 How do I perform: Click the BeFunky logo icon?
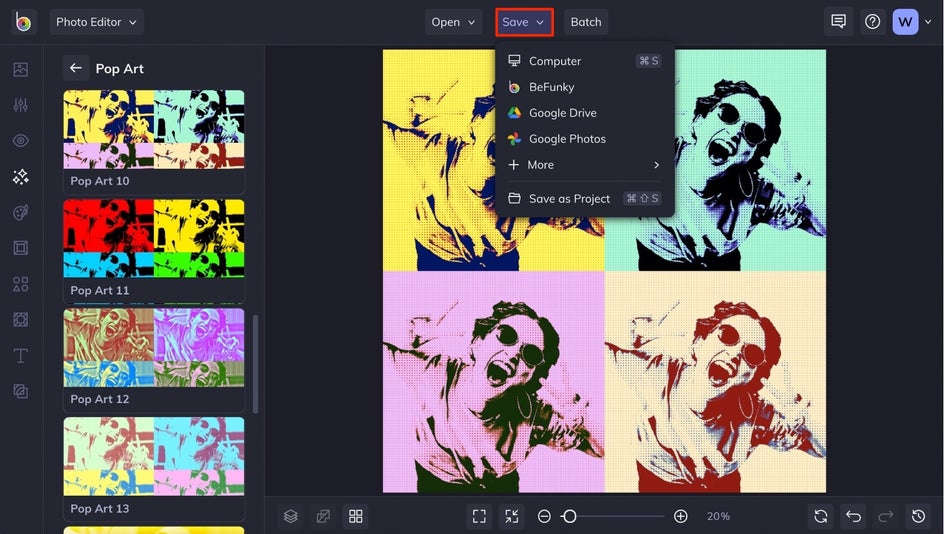point(23,22)
